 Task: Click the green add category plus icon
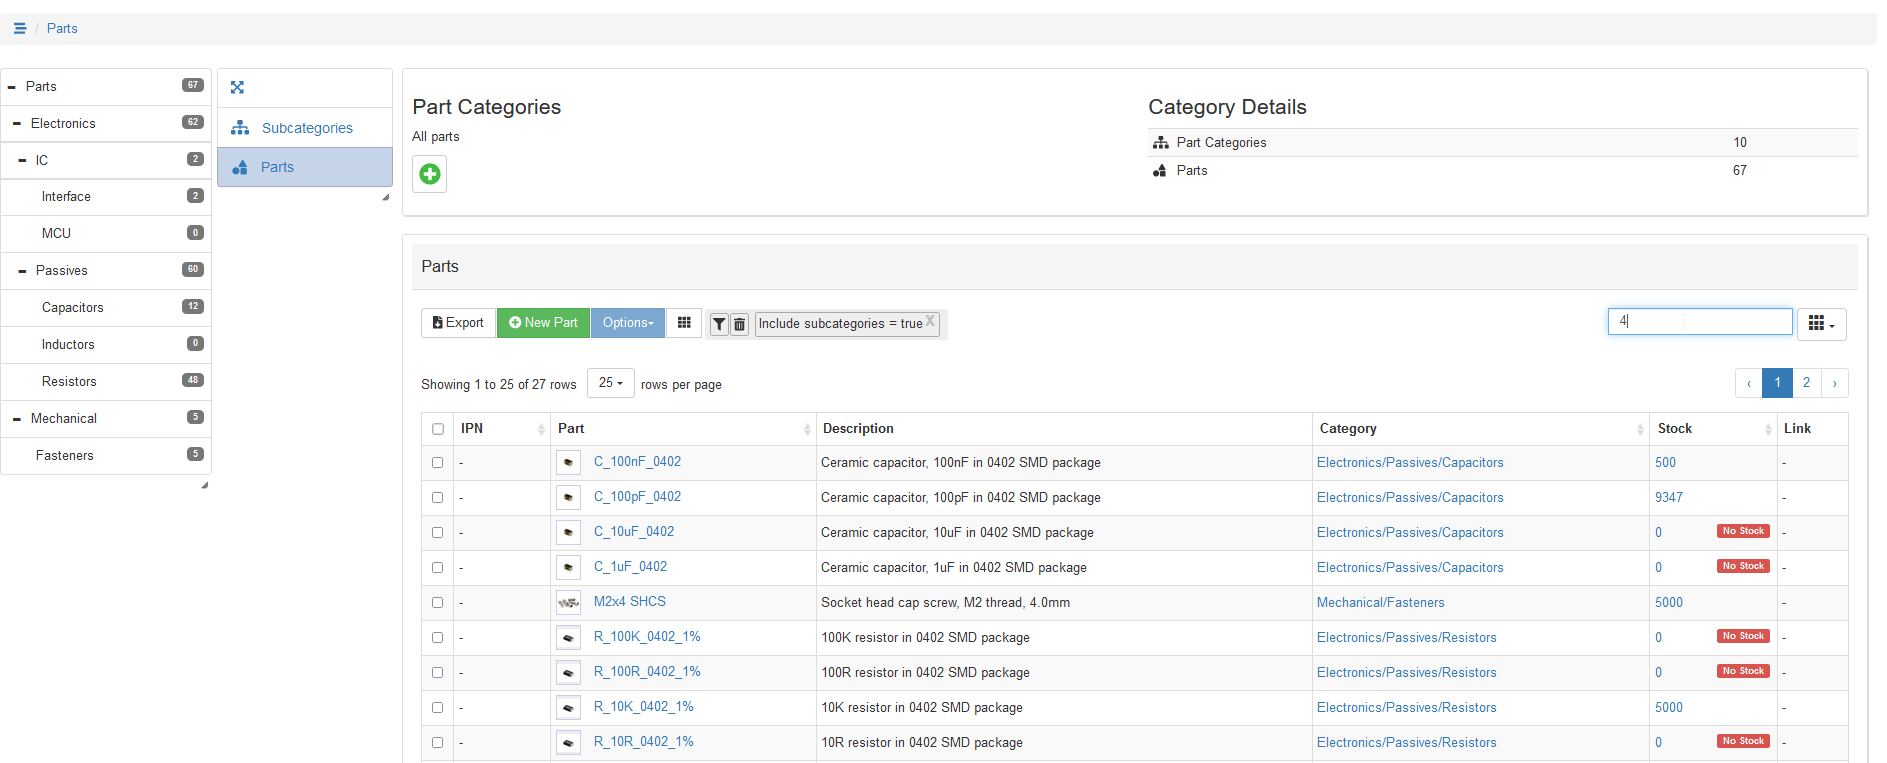[430, 174]
